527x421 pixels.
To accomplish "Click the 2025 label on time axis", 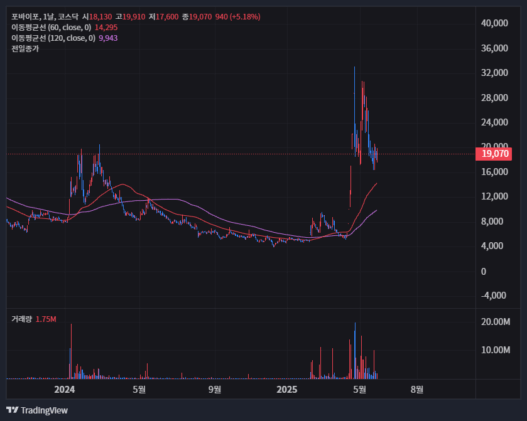I will (x=287, y=390).
